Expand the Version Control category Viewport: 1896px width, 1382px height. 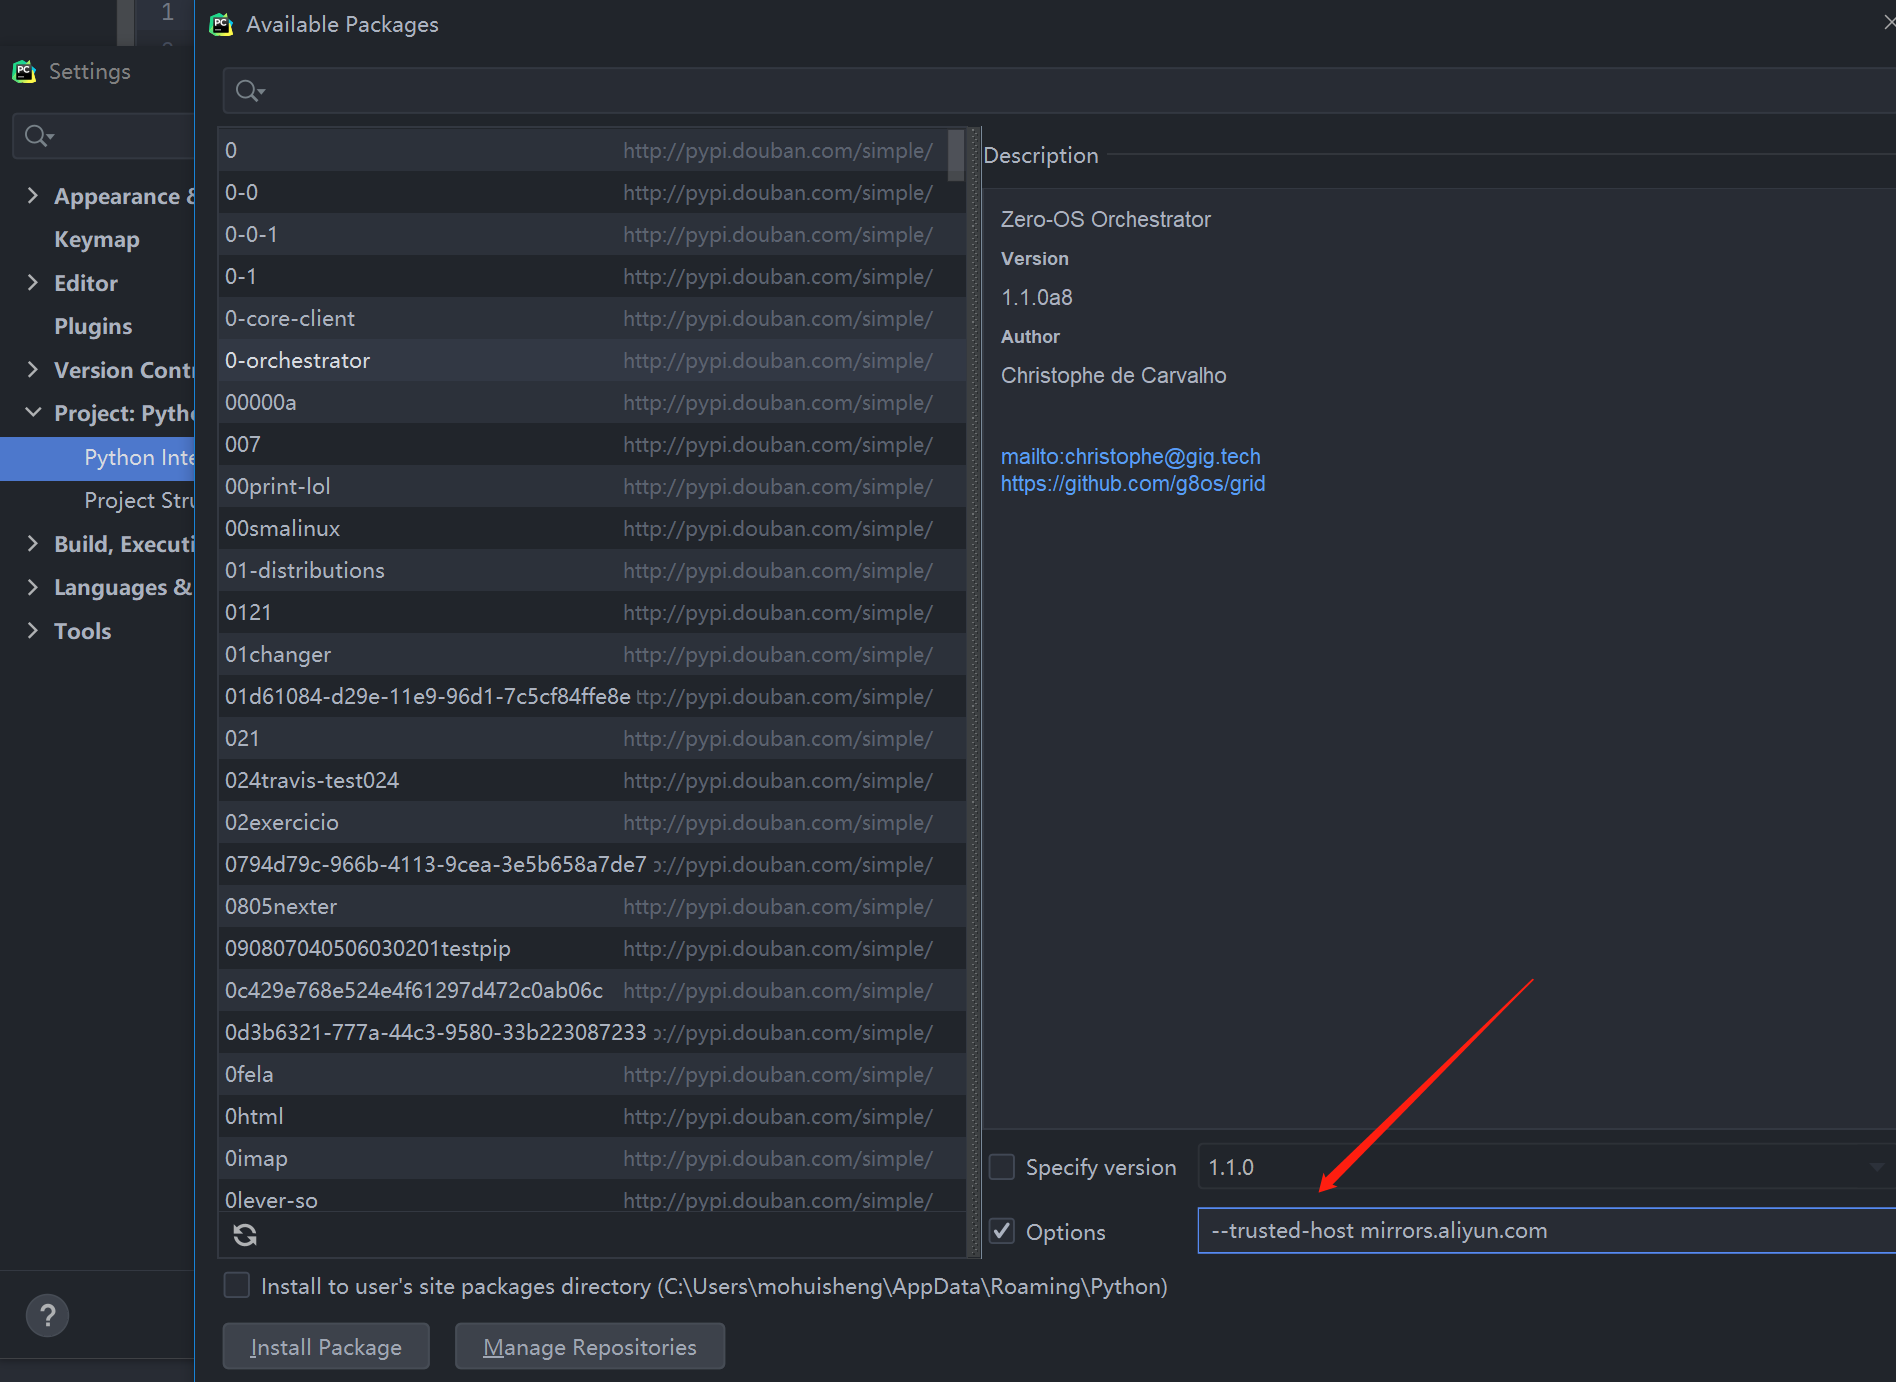33,369
